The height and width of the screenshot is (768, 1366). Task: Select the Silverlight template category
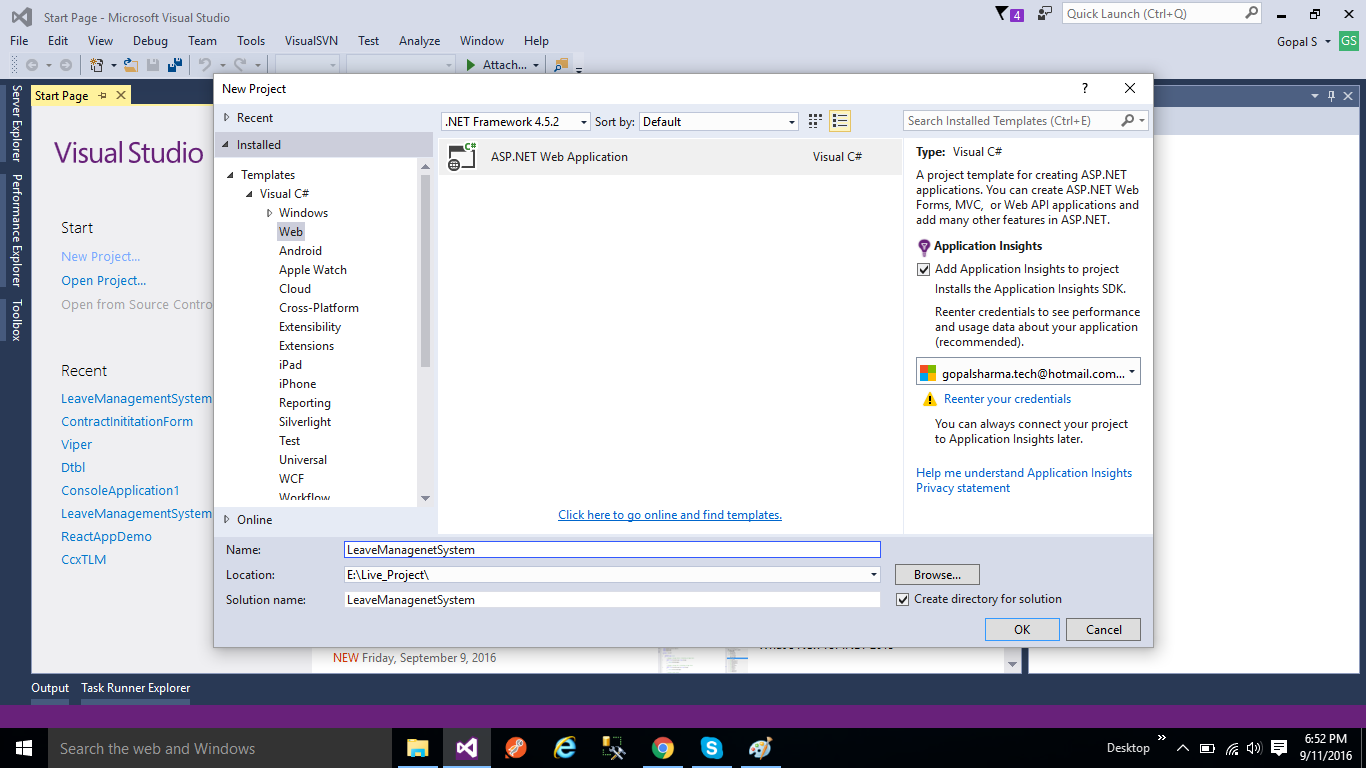pos(305,422)
